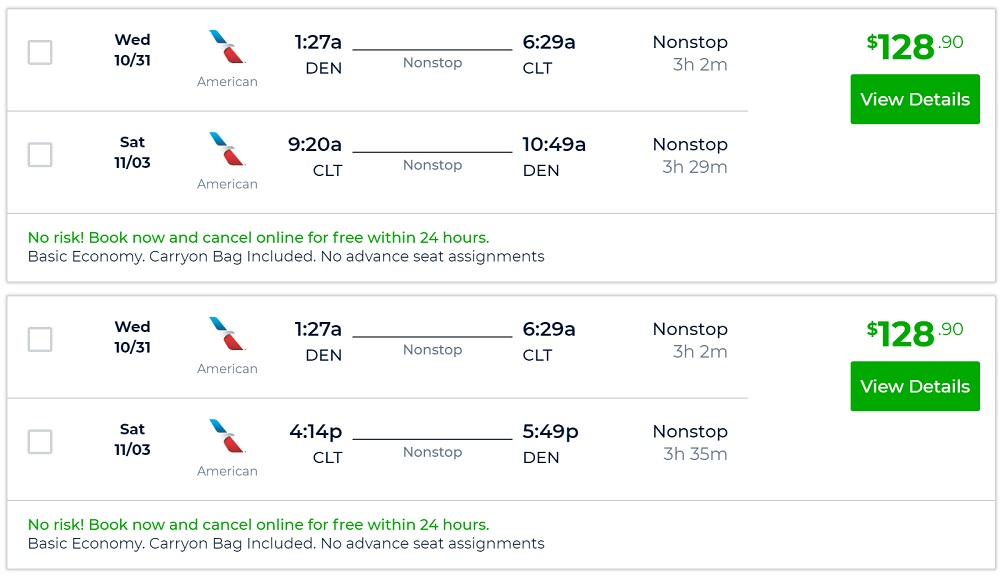Click the 3h 35m nonstop duration
This screenshot has width=1000, height=576.
694,454
